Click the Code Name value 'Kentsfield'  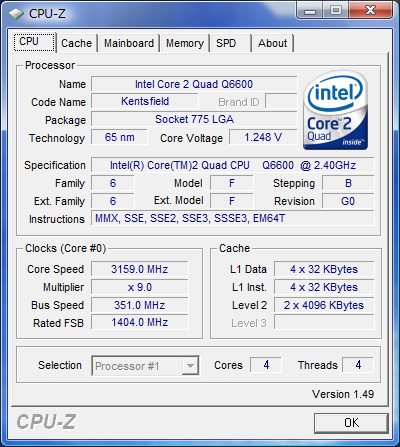pyautogui.click(x=145, y=101)
